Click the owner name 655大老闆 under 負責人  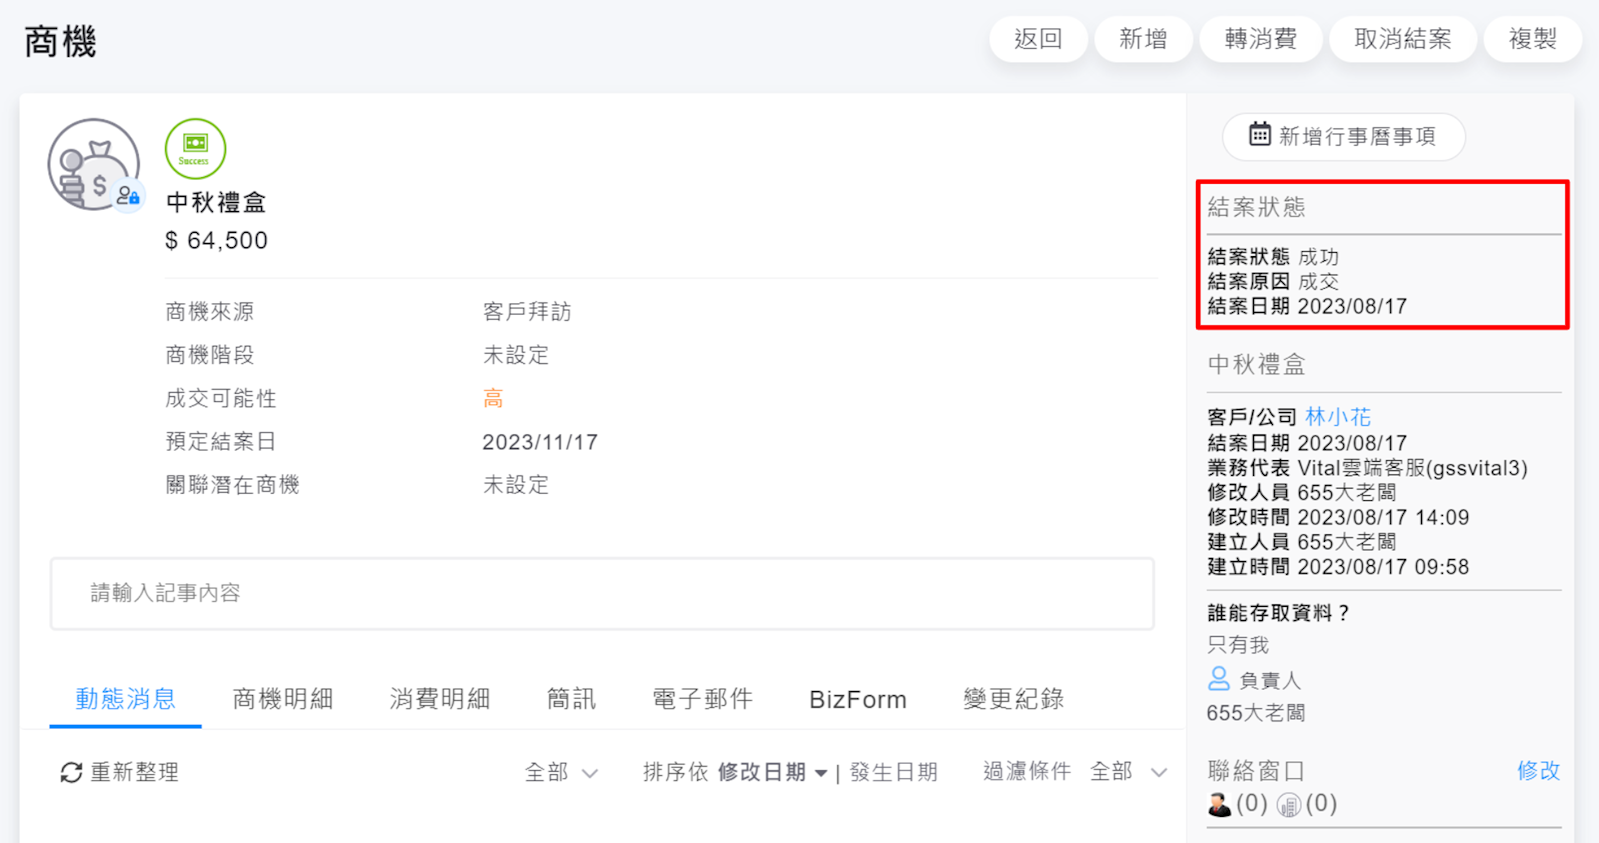[1256, 713]
